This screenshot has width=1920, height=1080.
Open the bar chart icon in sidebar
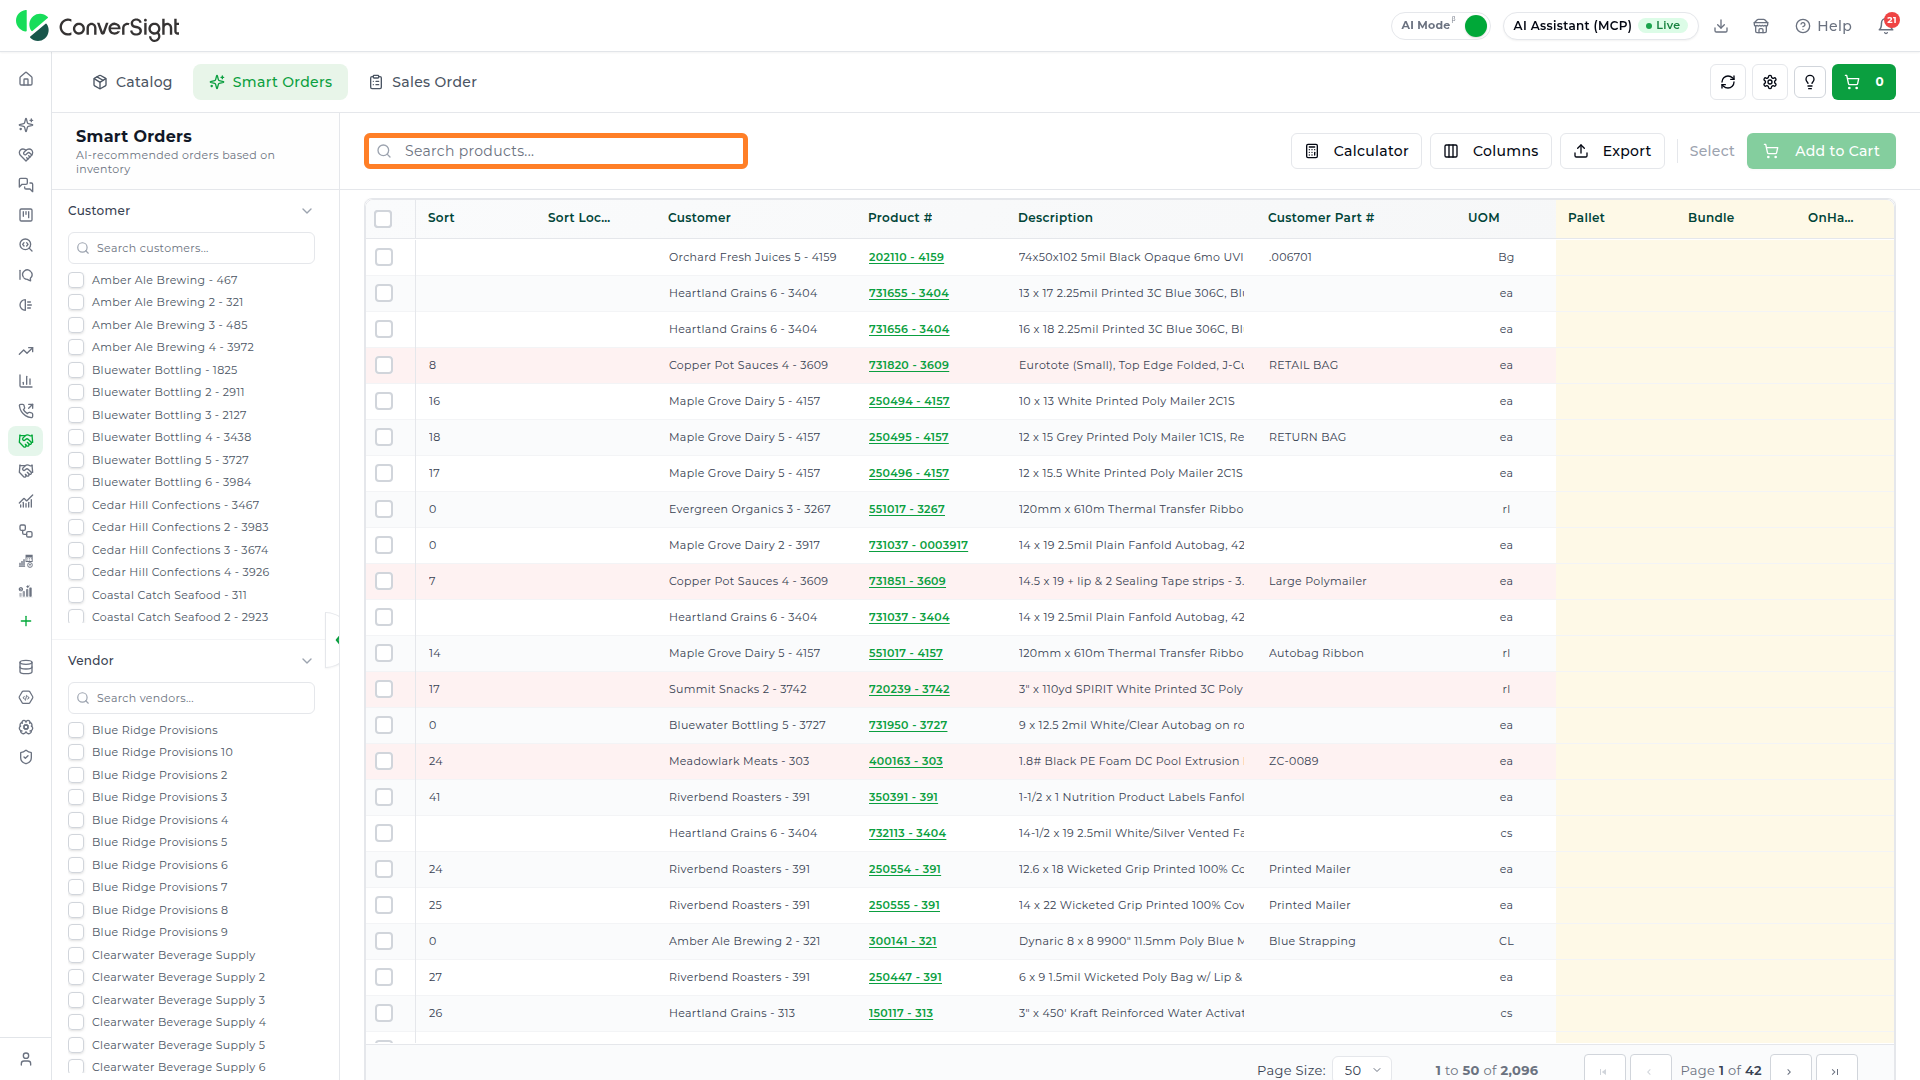tap(26, 381)
